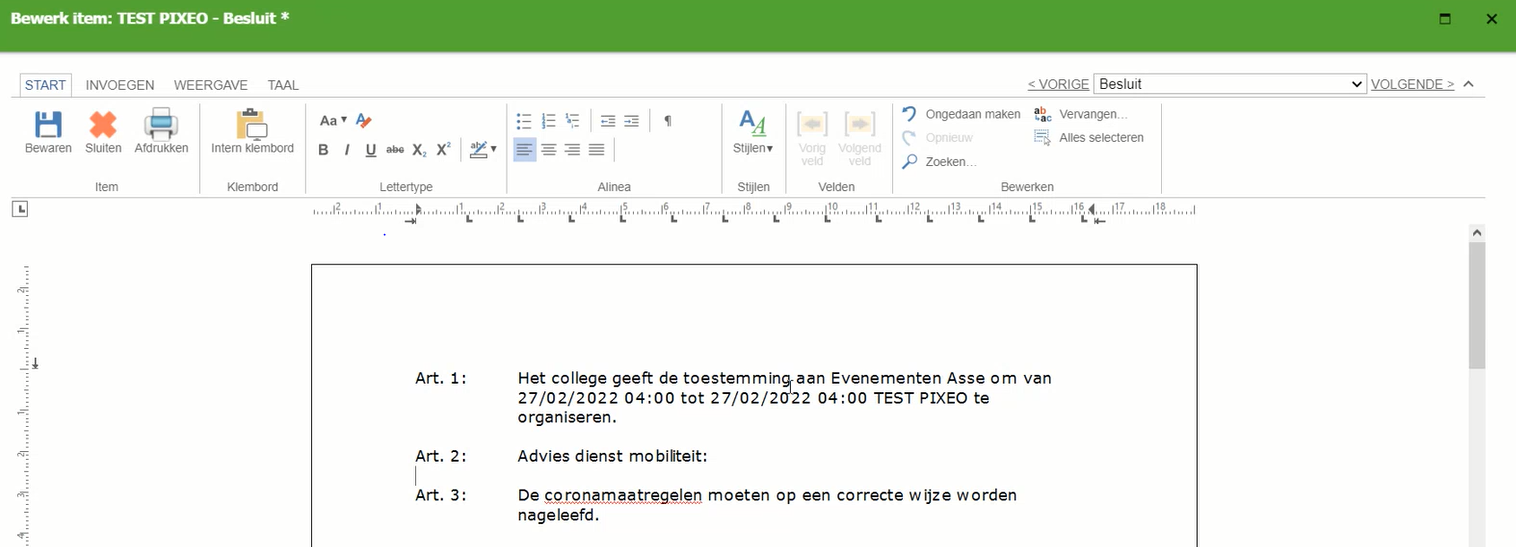Expand the Besluit section dropdown
This screenshot has height=547, width=1516.
[1229, 84]
